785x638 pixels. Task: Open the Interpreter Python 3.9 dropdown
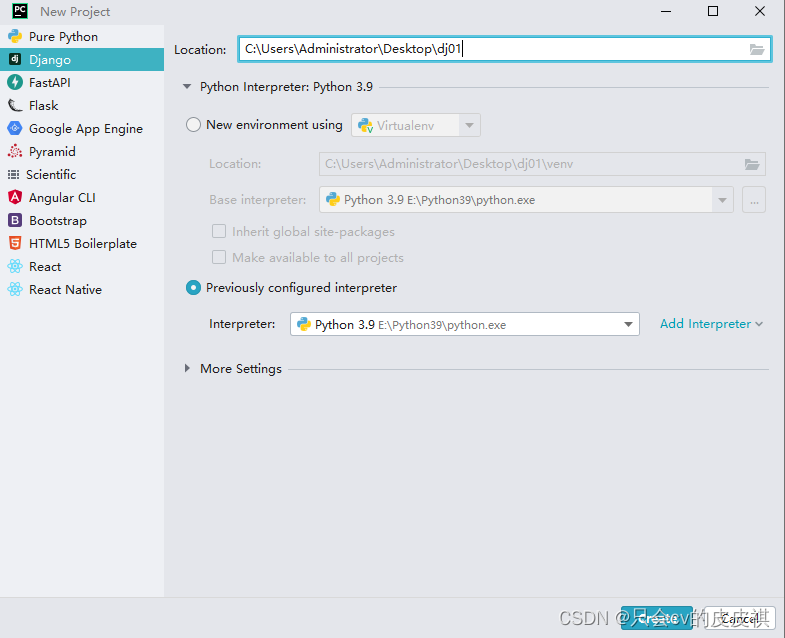pos(465,325)
